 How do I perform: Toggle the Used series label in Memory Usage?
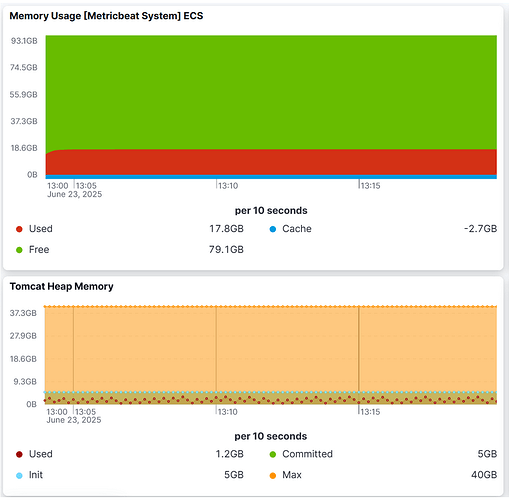pos(41,229)
